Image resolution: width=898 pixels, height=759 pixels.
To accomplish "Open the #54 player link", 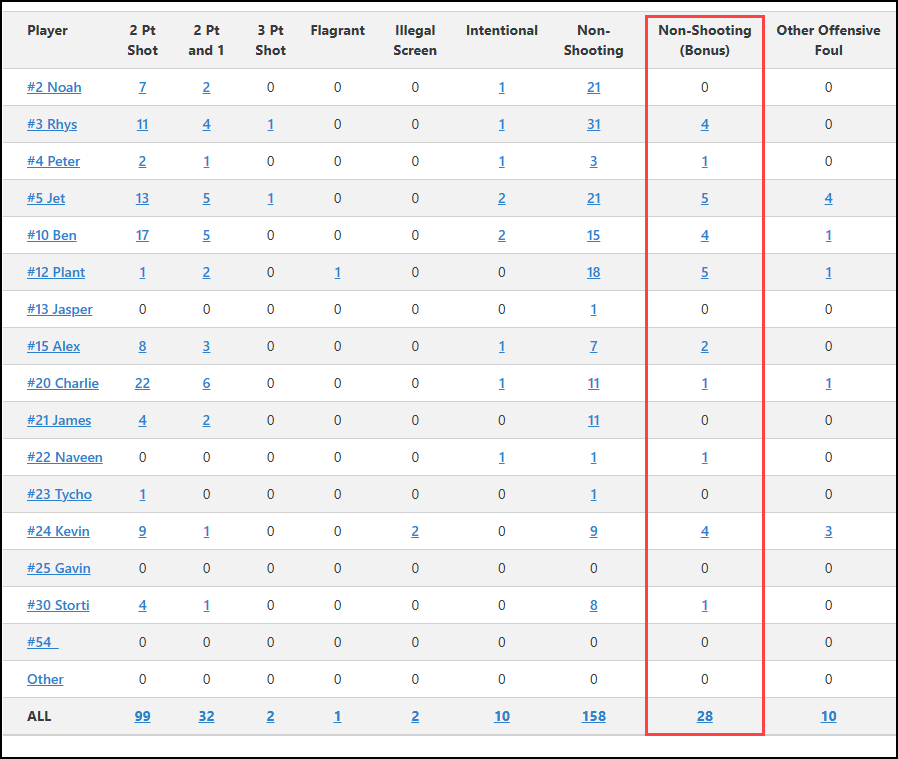I will coord(42,642).
